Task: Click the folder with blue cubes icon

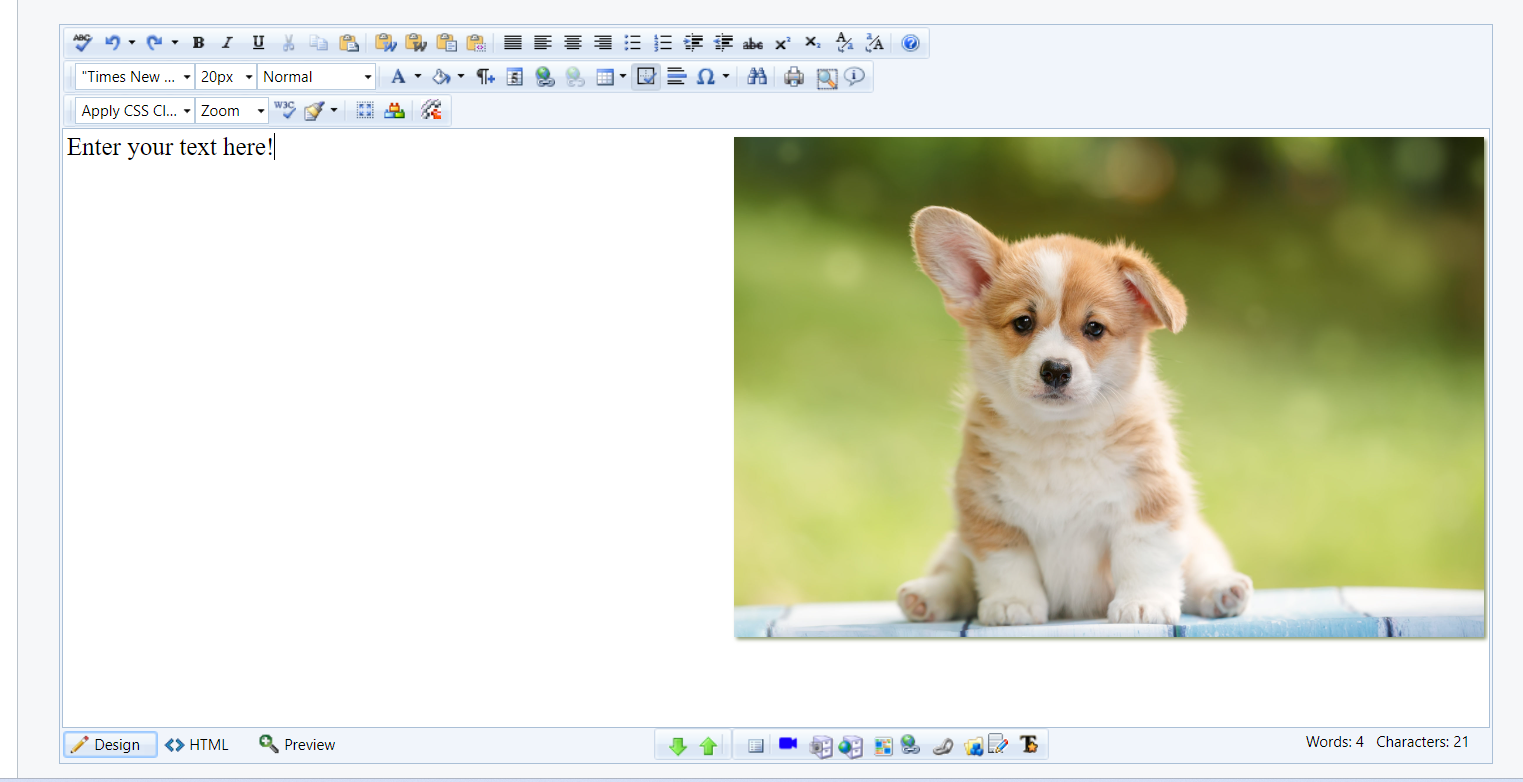Action: click(974, 746)
